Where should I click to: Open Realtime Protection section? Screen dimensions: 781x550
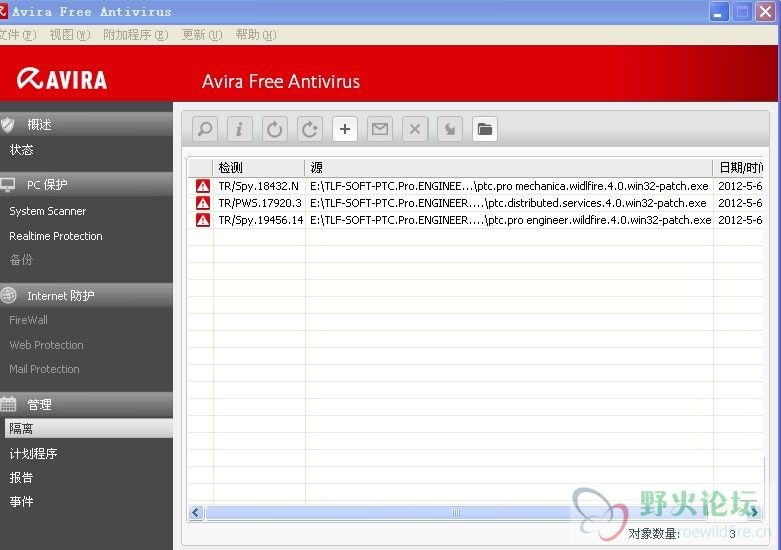coord(56,236)
